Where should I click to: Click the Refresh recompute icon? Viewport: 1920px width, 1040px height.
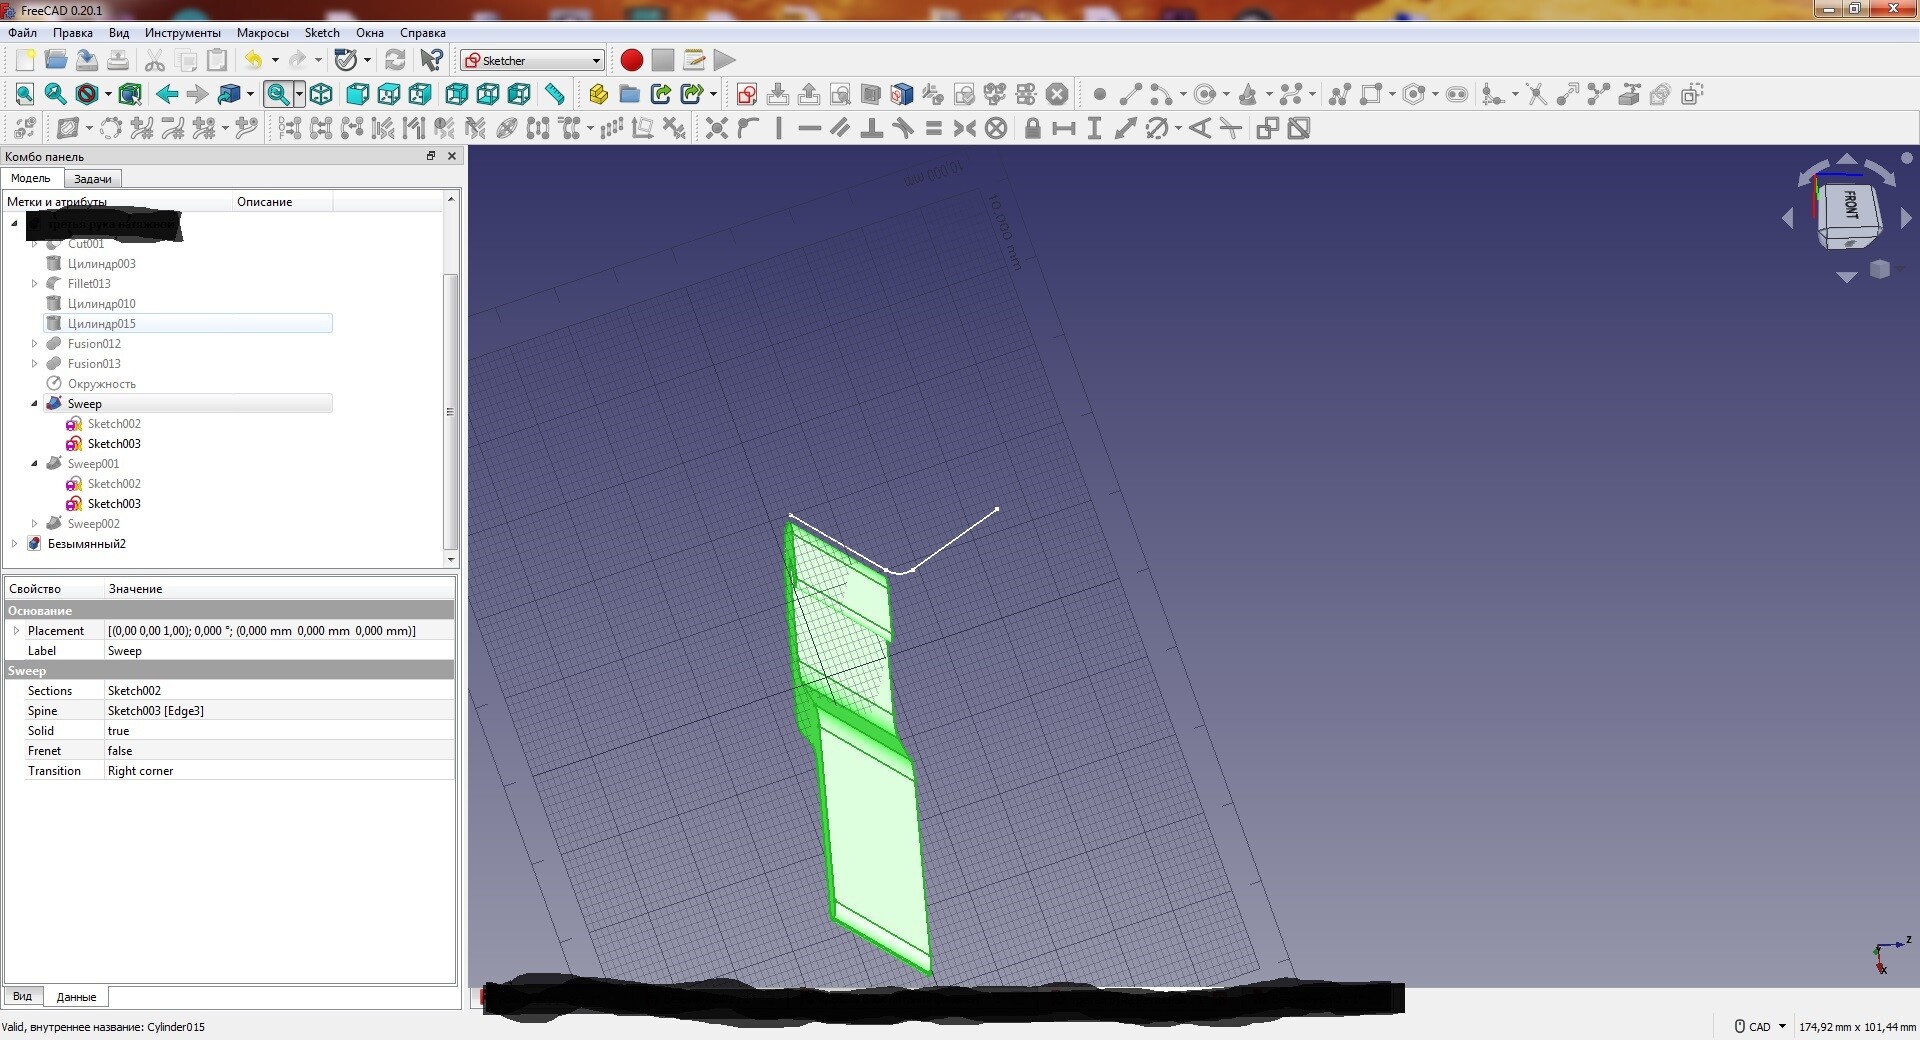395,60
